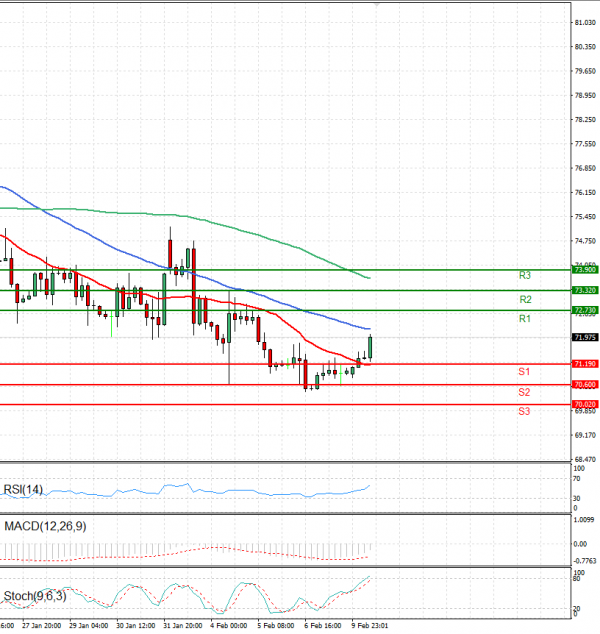Select the 71.190 support price tag
Screen dimensions: 600x634
(x=585, y=364)
